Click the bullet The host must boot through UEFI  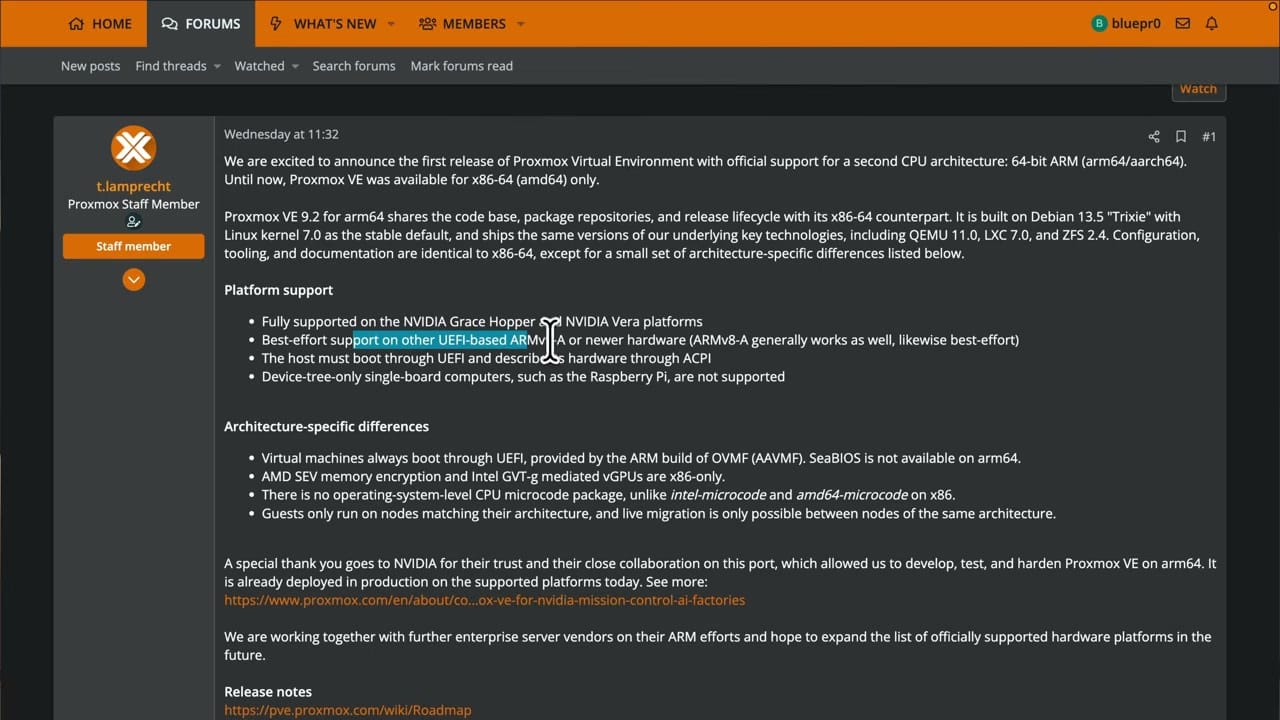(x=486, y=358)
